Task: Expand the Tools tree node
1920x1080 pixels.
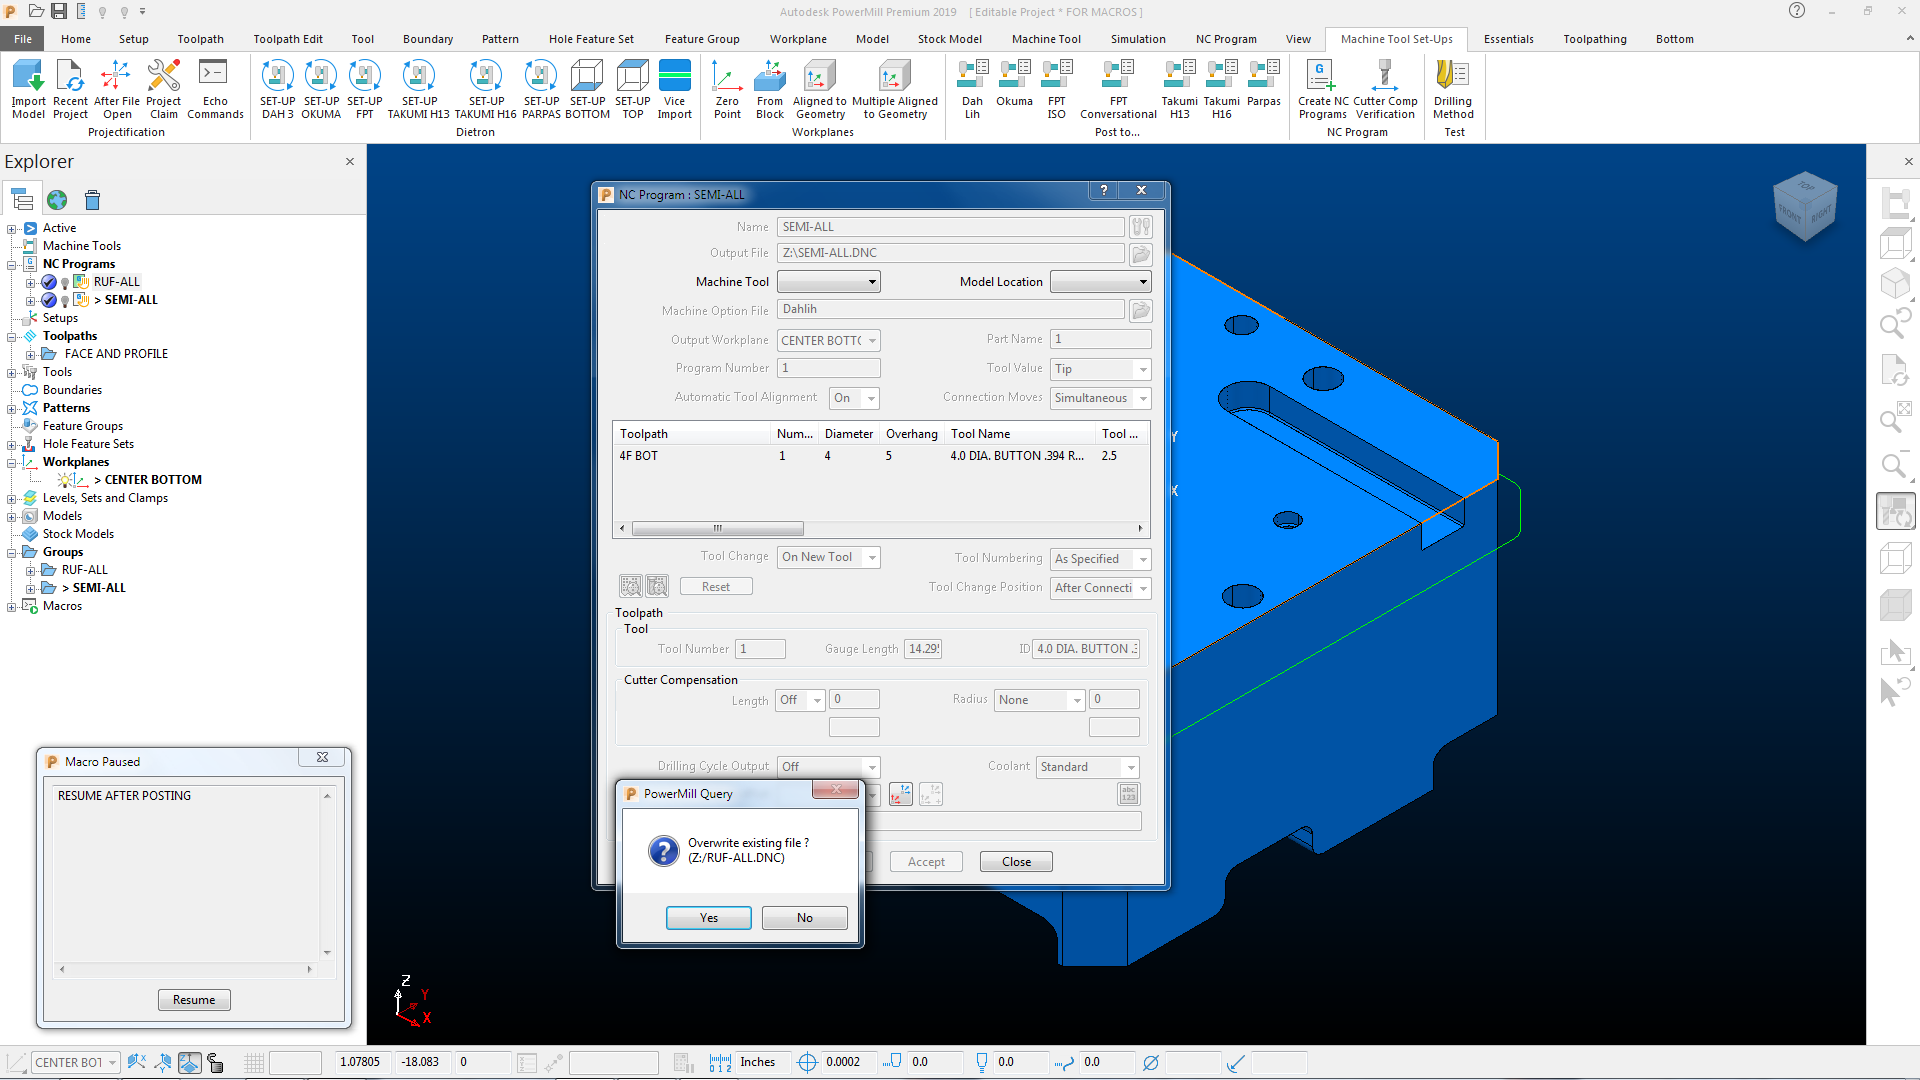Action: tap(12, 373)
